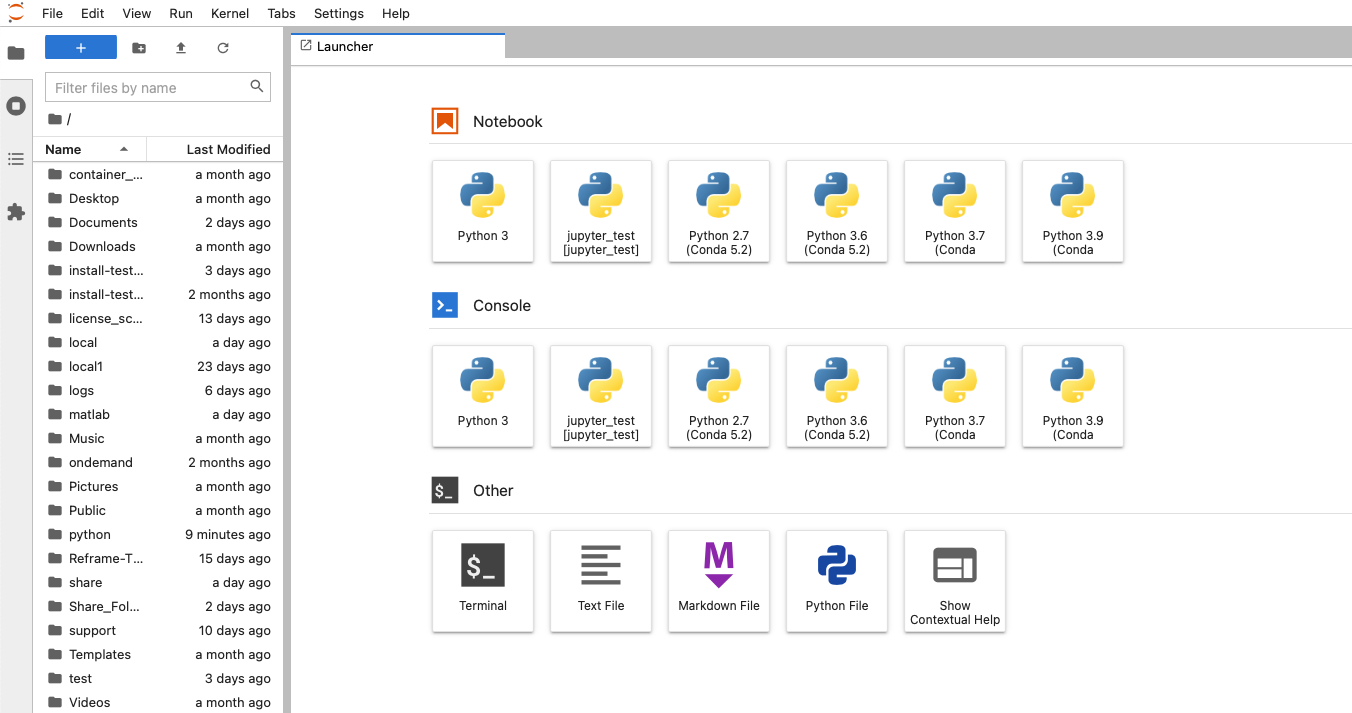The image size is (1352, 713).
Task: Select the python folder
Action: [x=158, y=534]
